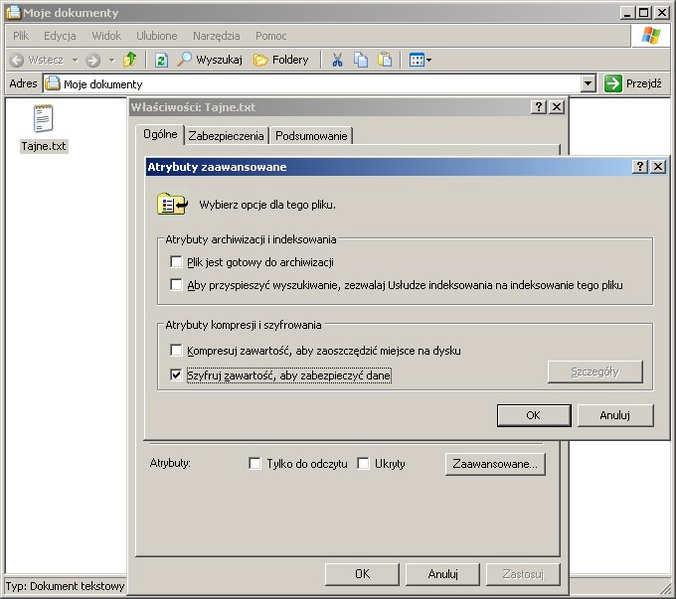676x599 pixels.
Task: Open the Wstecz history dropdown arrow
Action: (75, 60)
